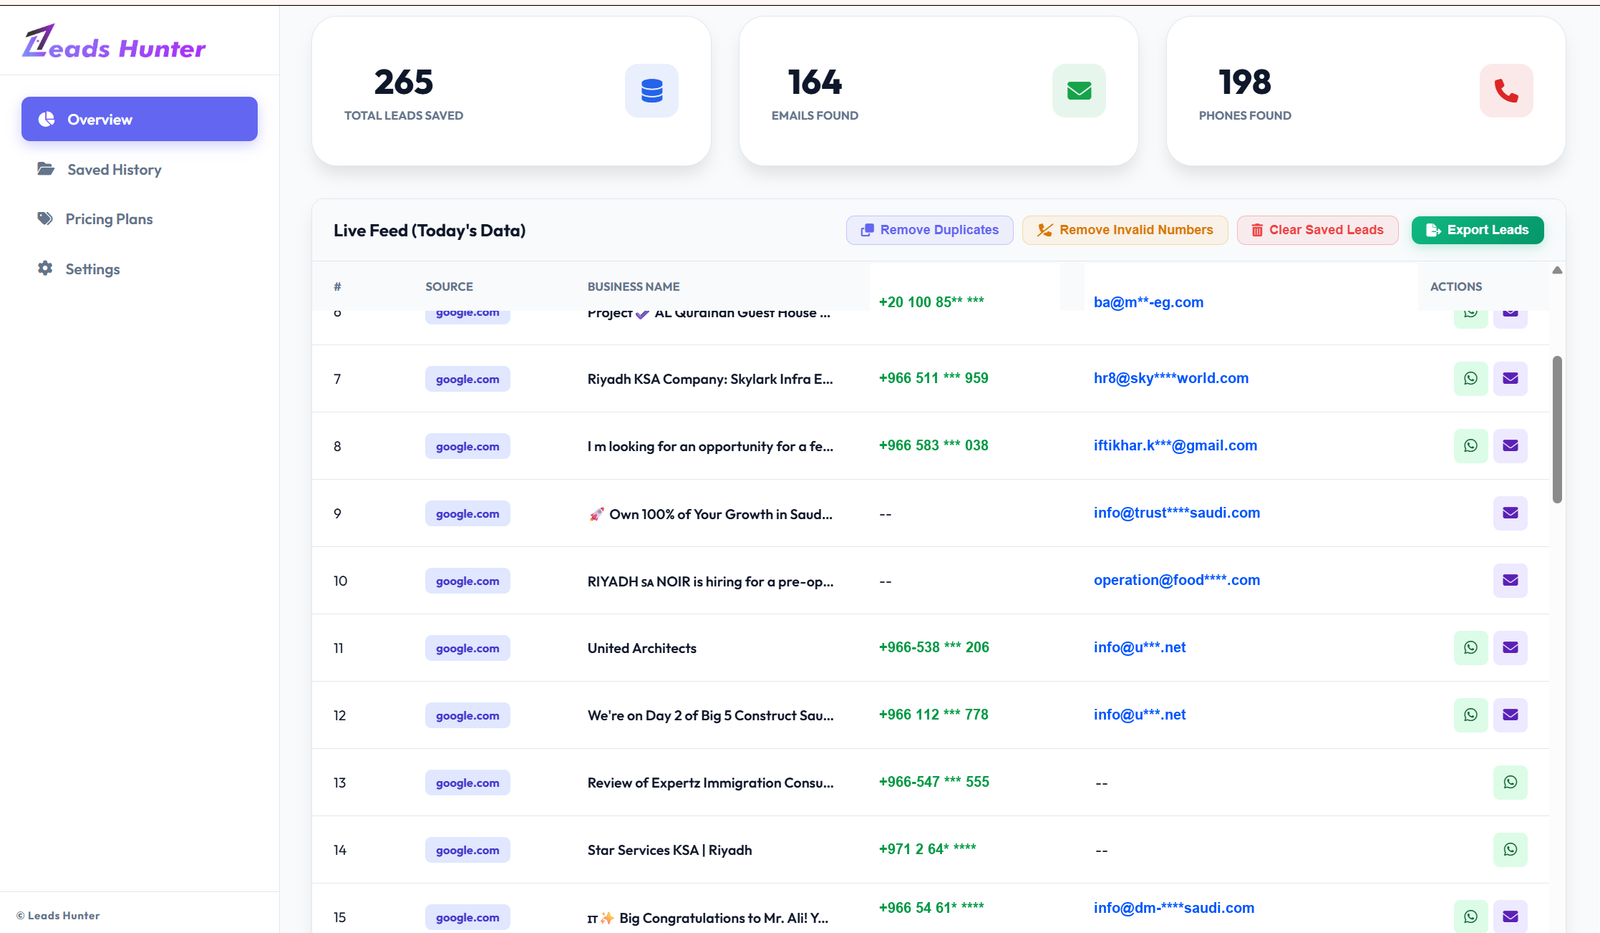Export Leads to file

[x=1477, y=230]
